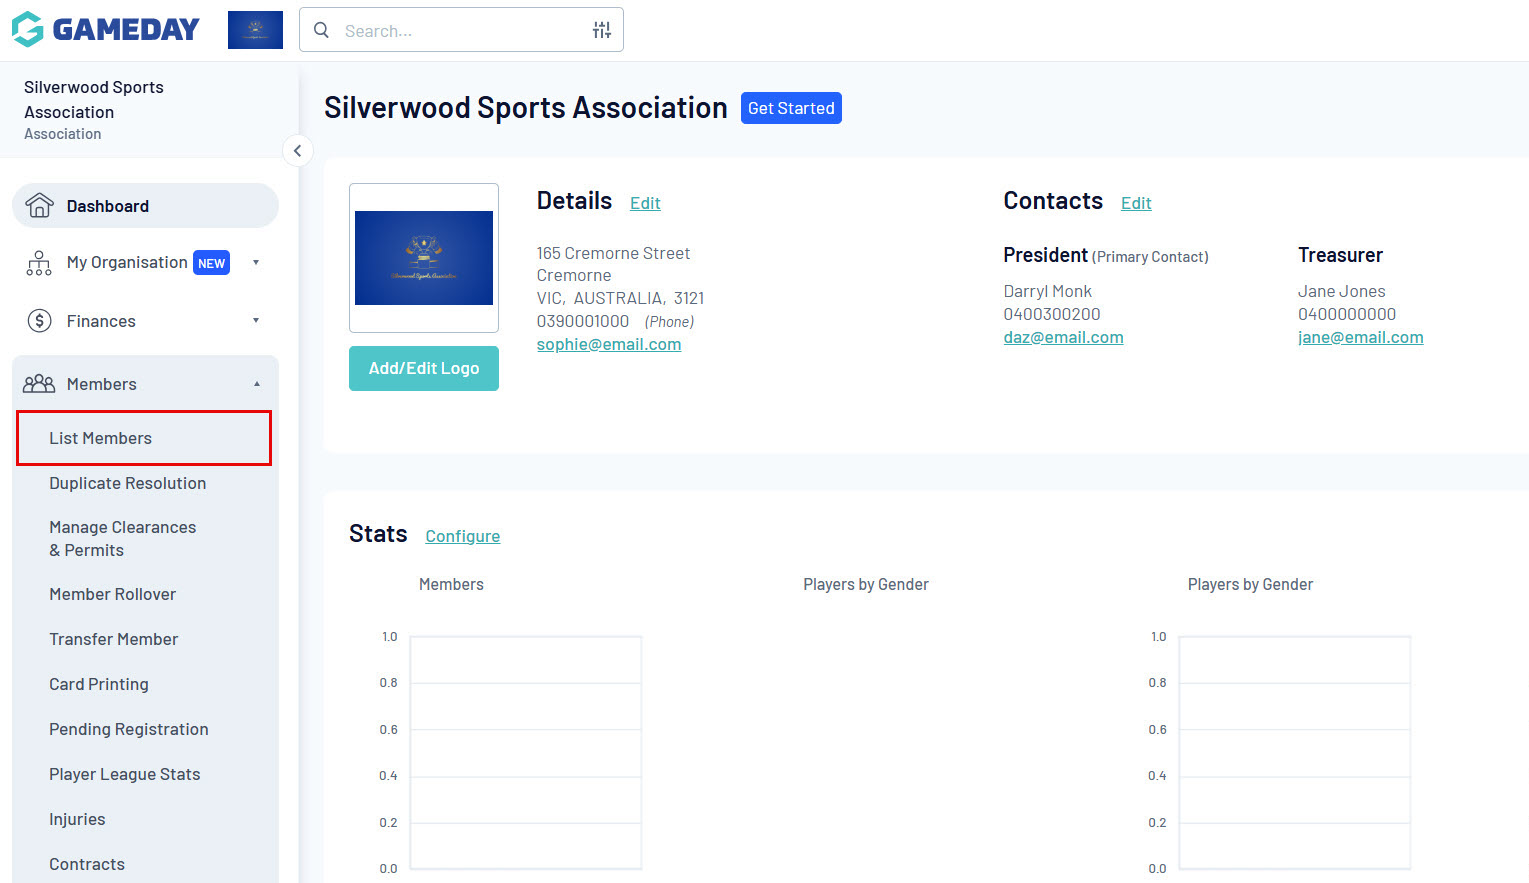
Task: Open advanced search filter sliders icon
Action: [602, 30]
